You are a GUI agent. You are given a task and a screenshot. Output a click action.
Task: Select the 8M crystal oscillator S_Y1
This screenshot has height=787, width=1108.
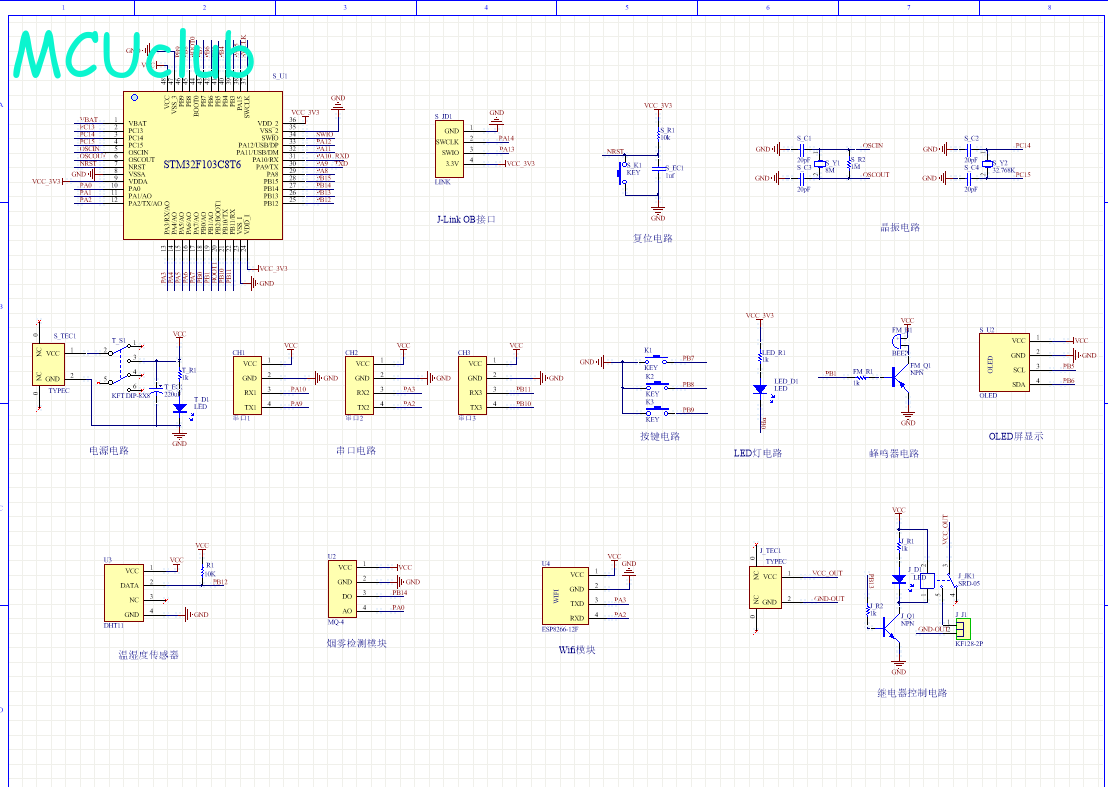point(822,163)
